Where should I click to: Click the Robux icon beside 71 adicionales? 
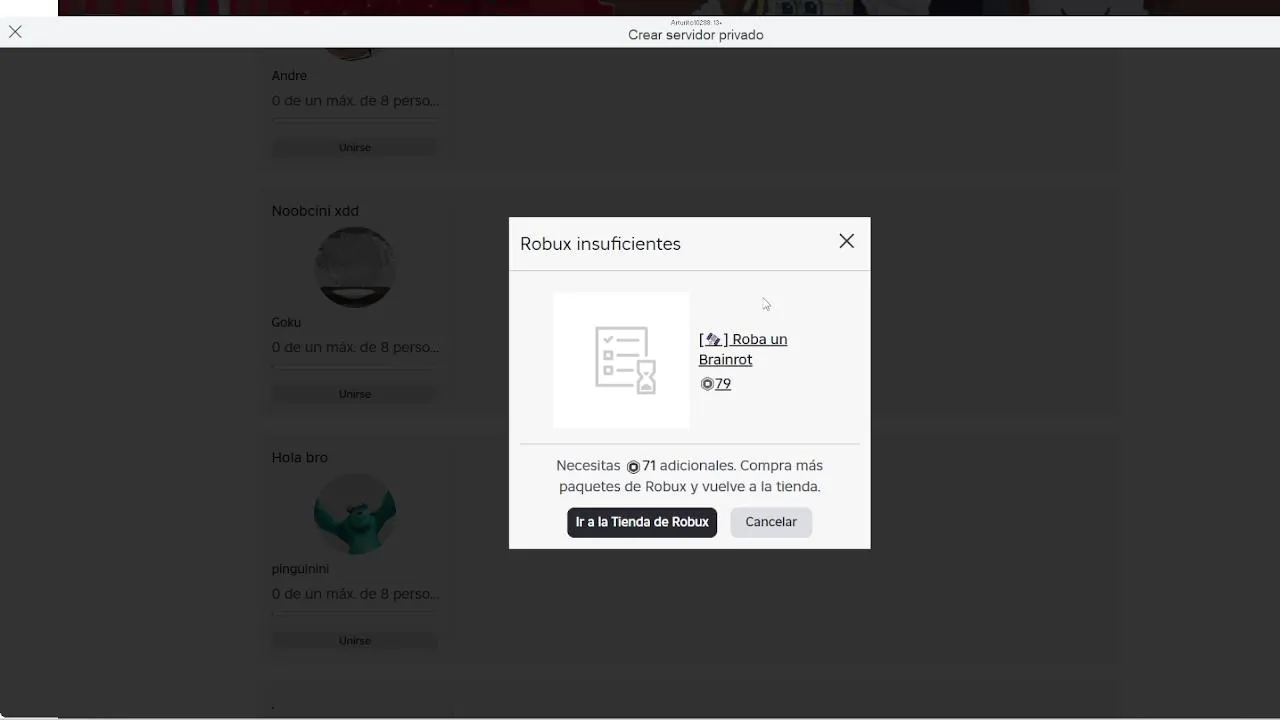[x=633, y=467]
